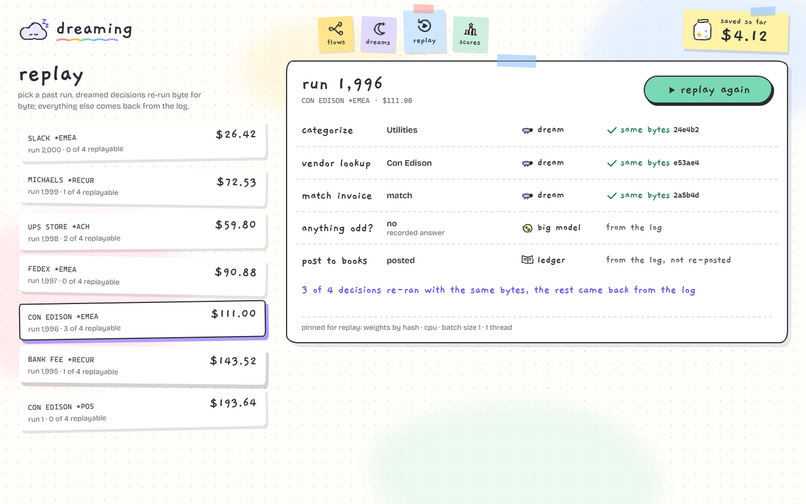Click the 'recorded answer' note
Viewport: 806px width, 504px height.
[415, 233]
